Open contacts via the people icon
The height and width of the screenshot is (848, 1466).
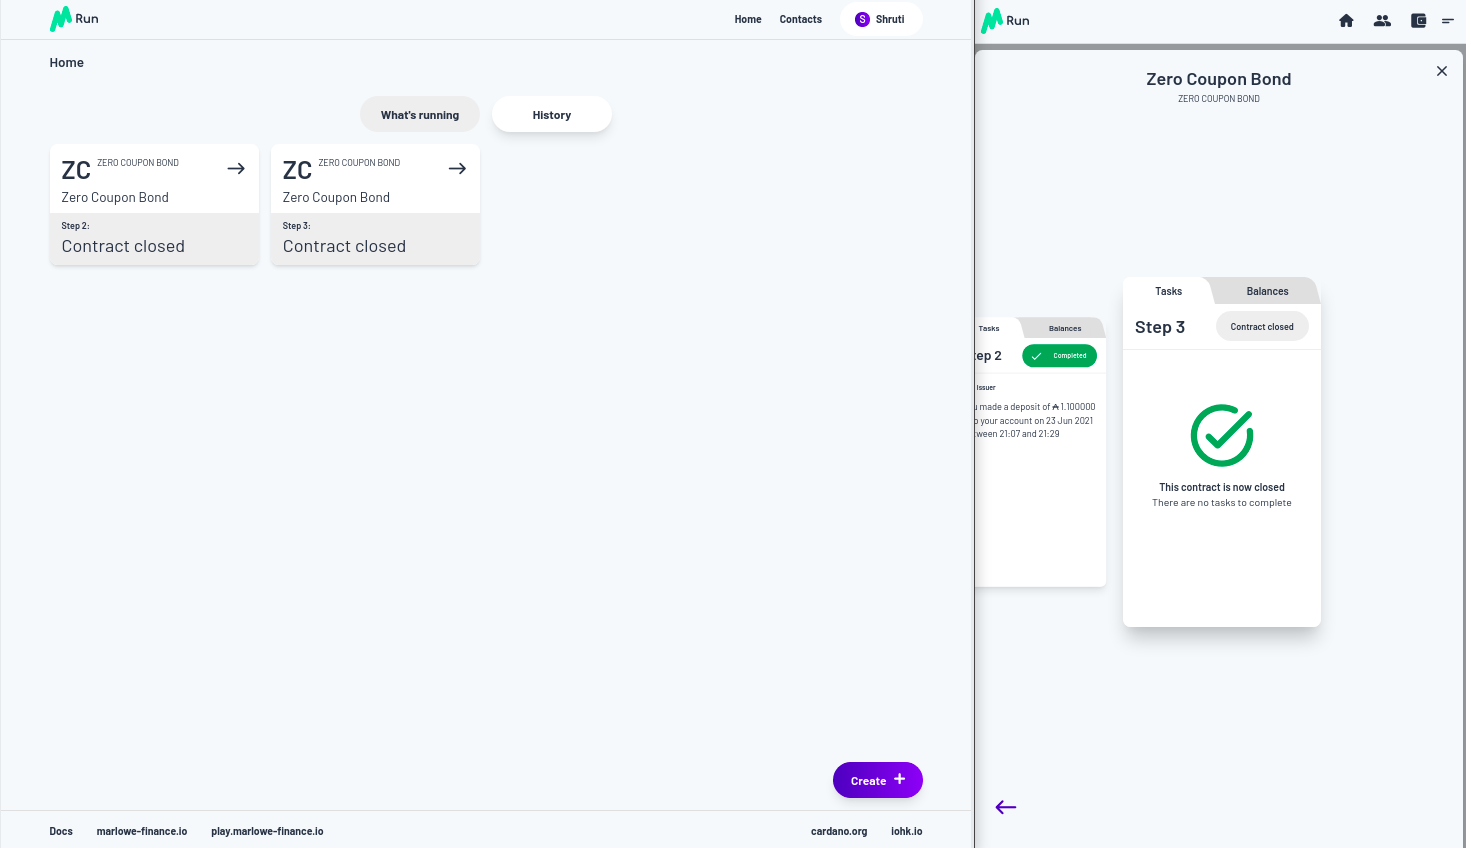1382,20
